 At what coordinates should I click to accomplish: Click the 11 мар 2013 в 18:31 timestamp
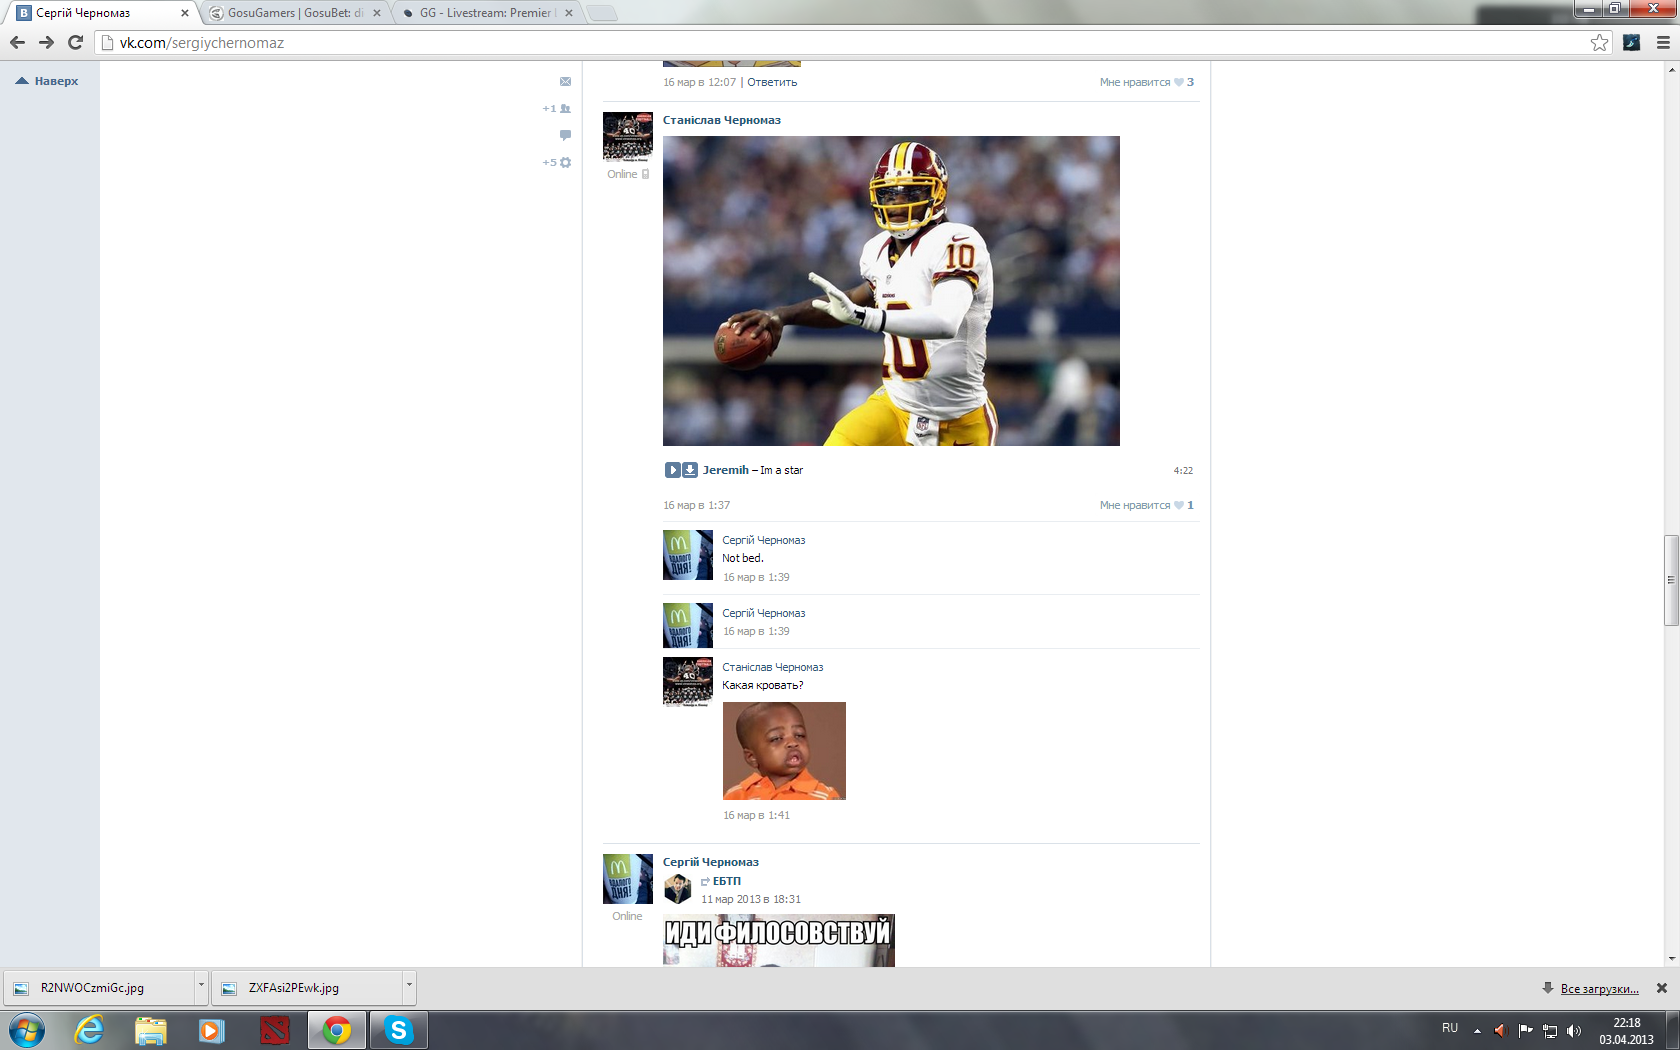pos(751,899)
